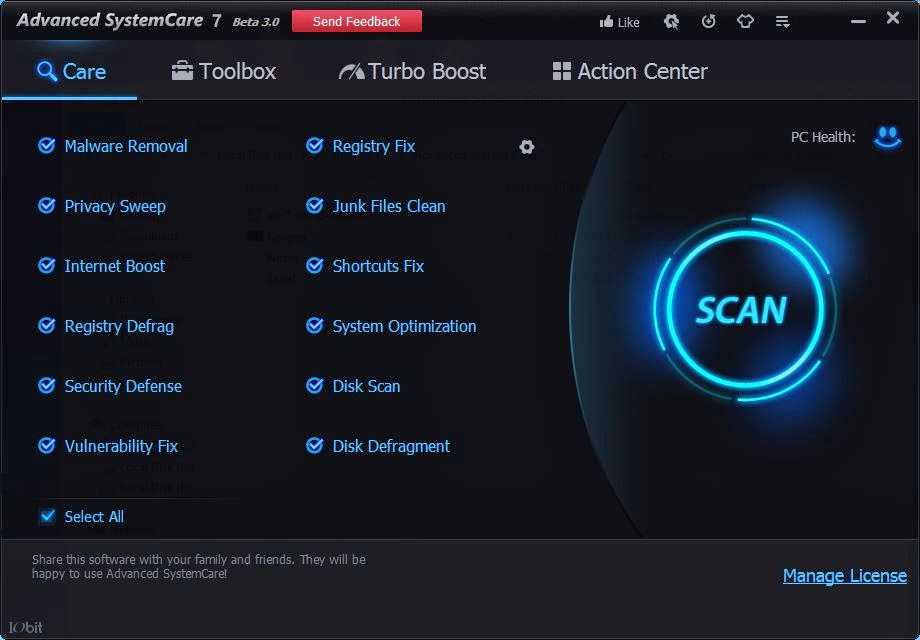
Task: Open Registry Fix settings gear icon
Action: [527, 147]
